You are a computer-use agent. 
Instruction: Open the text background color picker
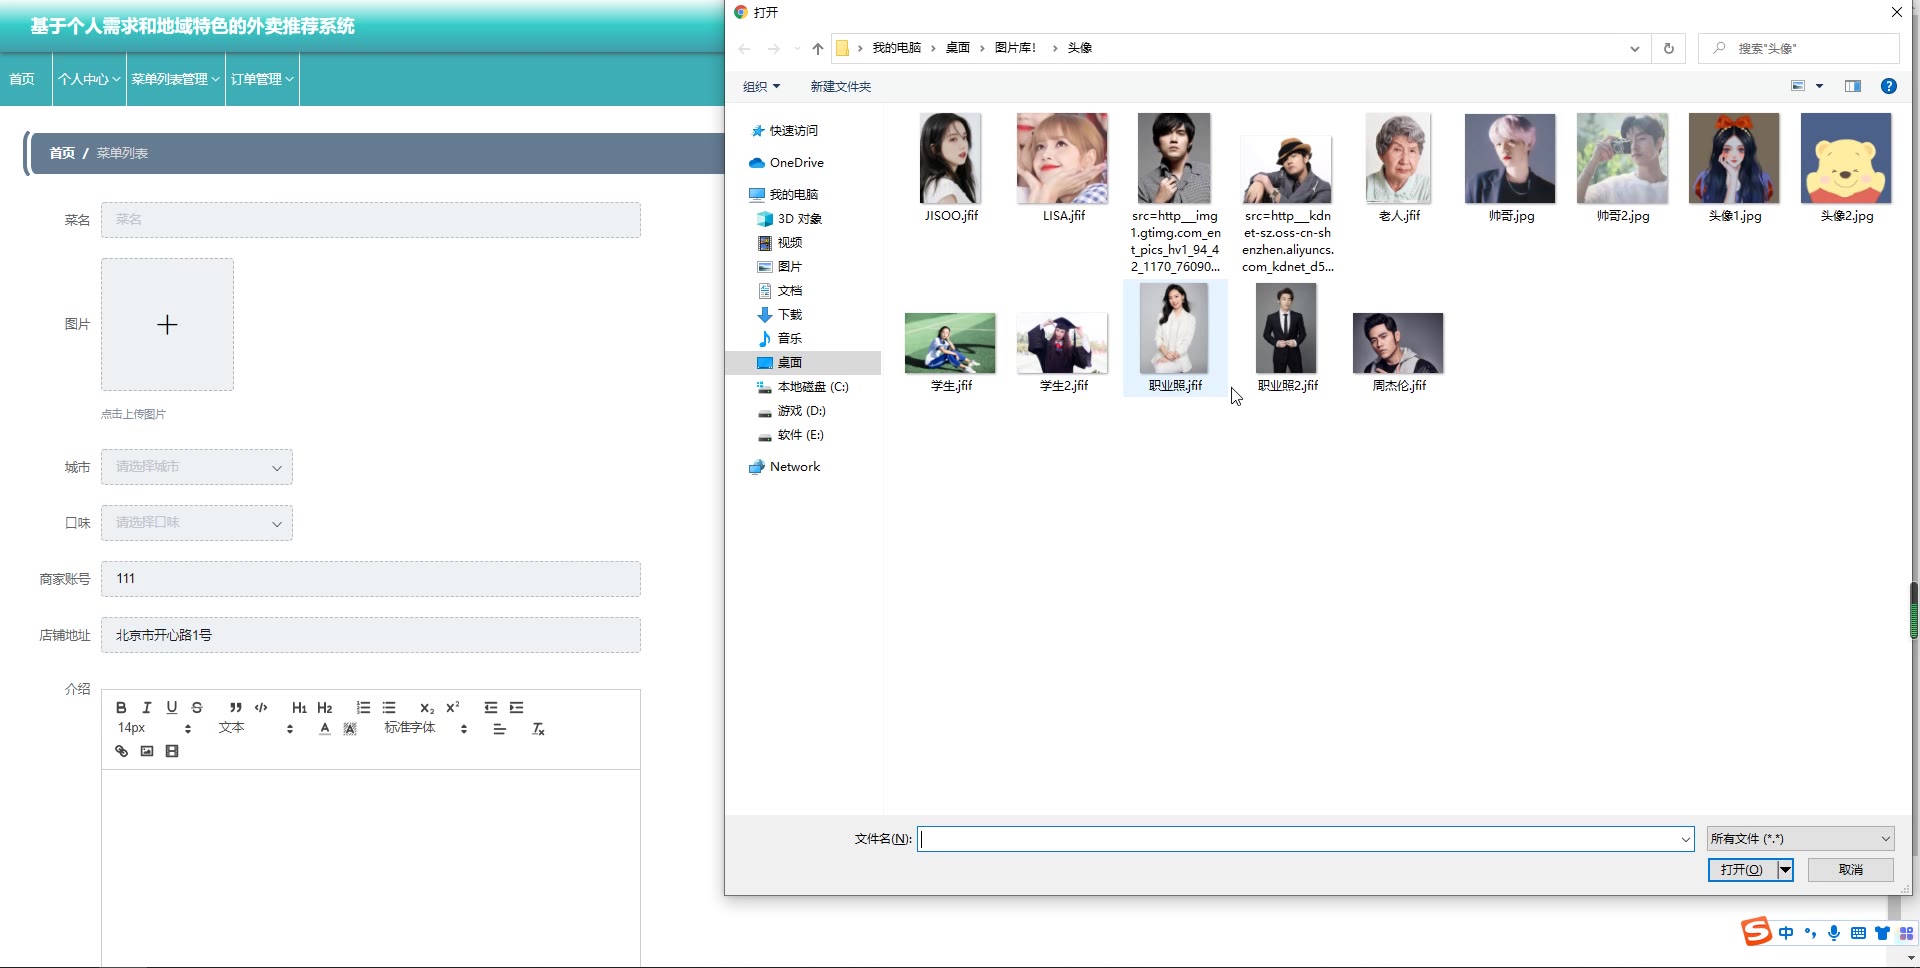[350, 729]
